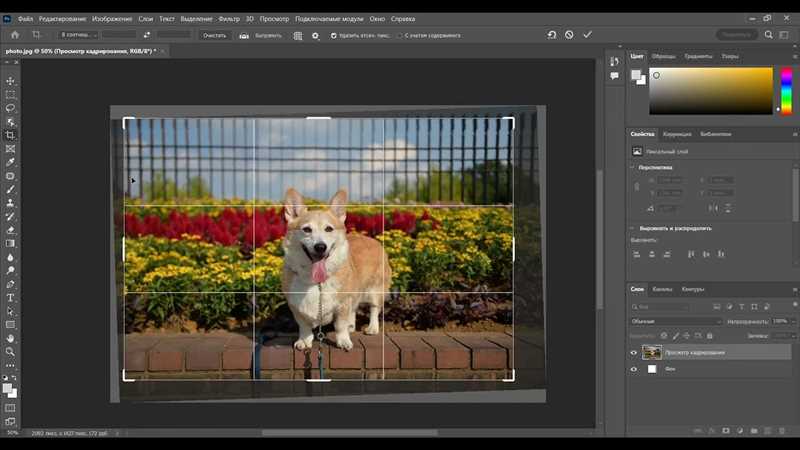Collapse the Перспектива section

(633, 167)
